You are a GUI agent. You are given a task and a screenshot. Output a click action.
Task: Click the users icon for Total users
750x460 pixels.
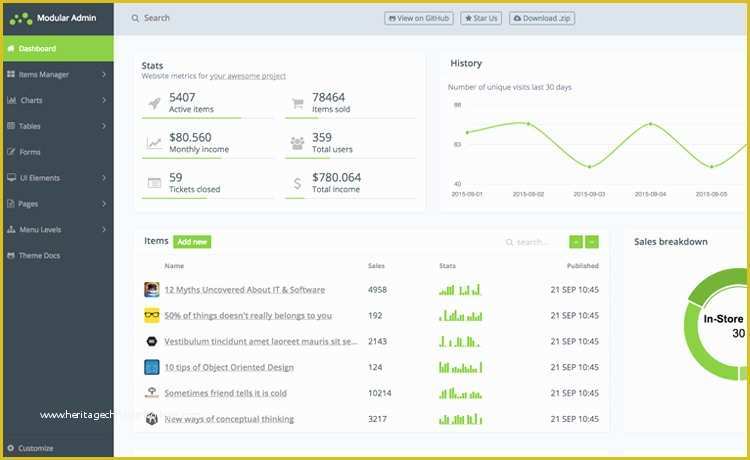[298, 143]
